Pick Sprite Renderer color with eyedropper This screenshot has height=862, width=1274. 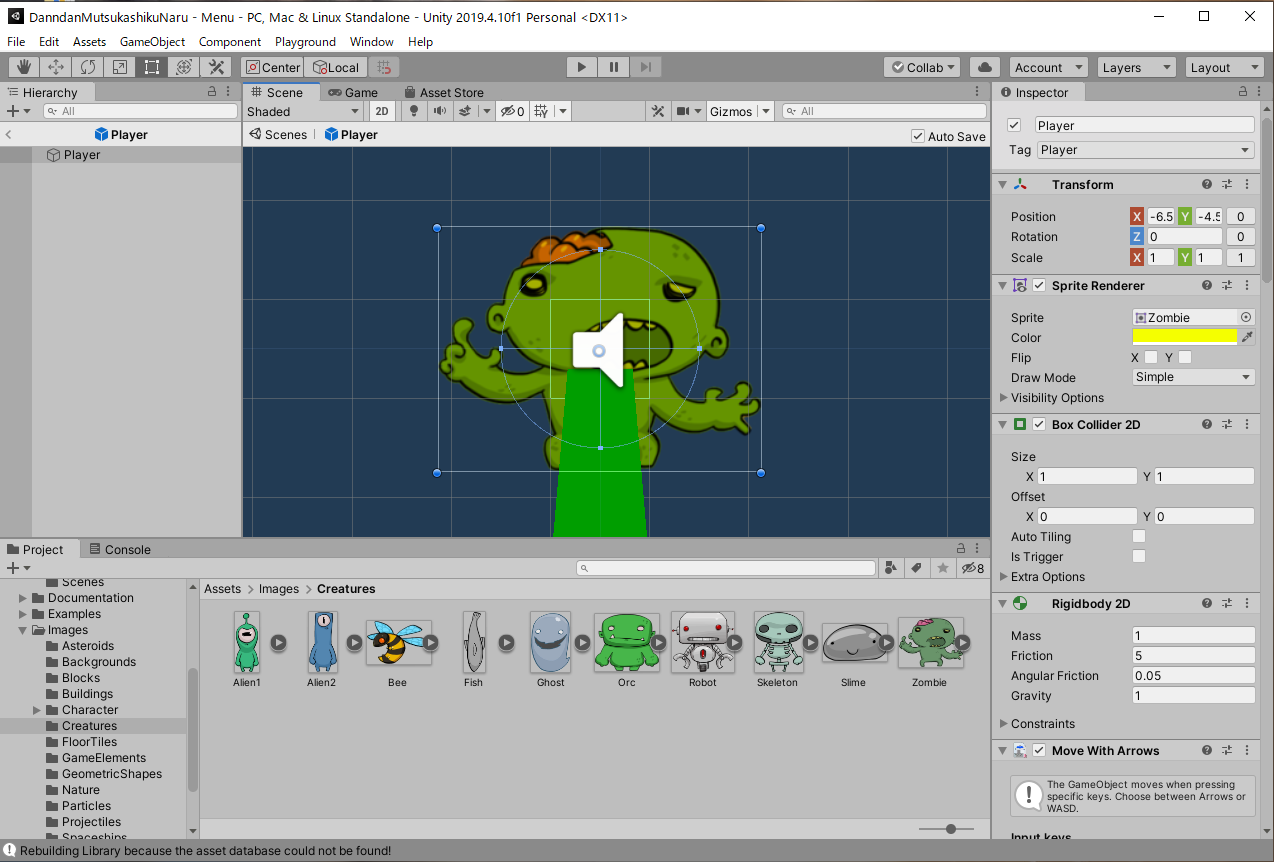(x=1247, y=337)
